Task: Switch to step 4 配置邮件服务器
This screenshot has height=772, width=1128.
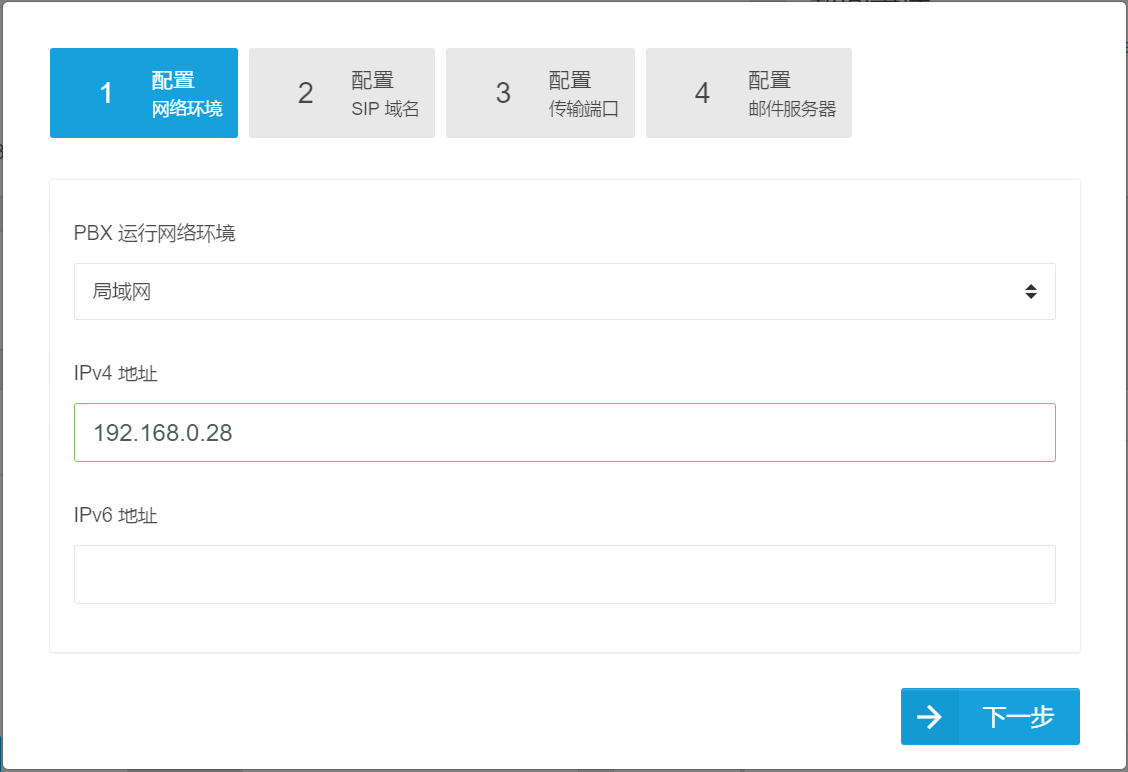Action: click(x=749, y=93)
